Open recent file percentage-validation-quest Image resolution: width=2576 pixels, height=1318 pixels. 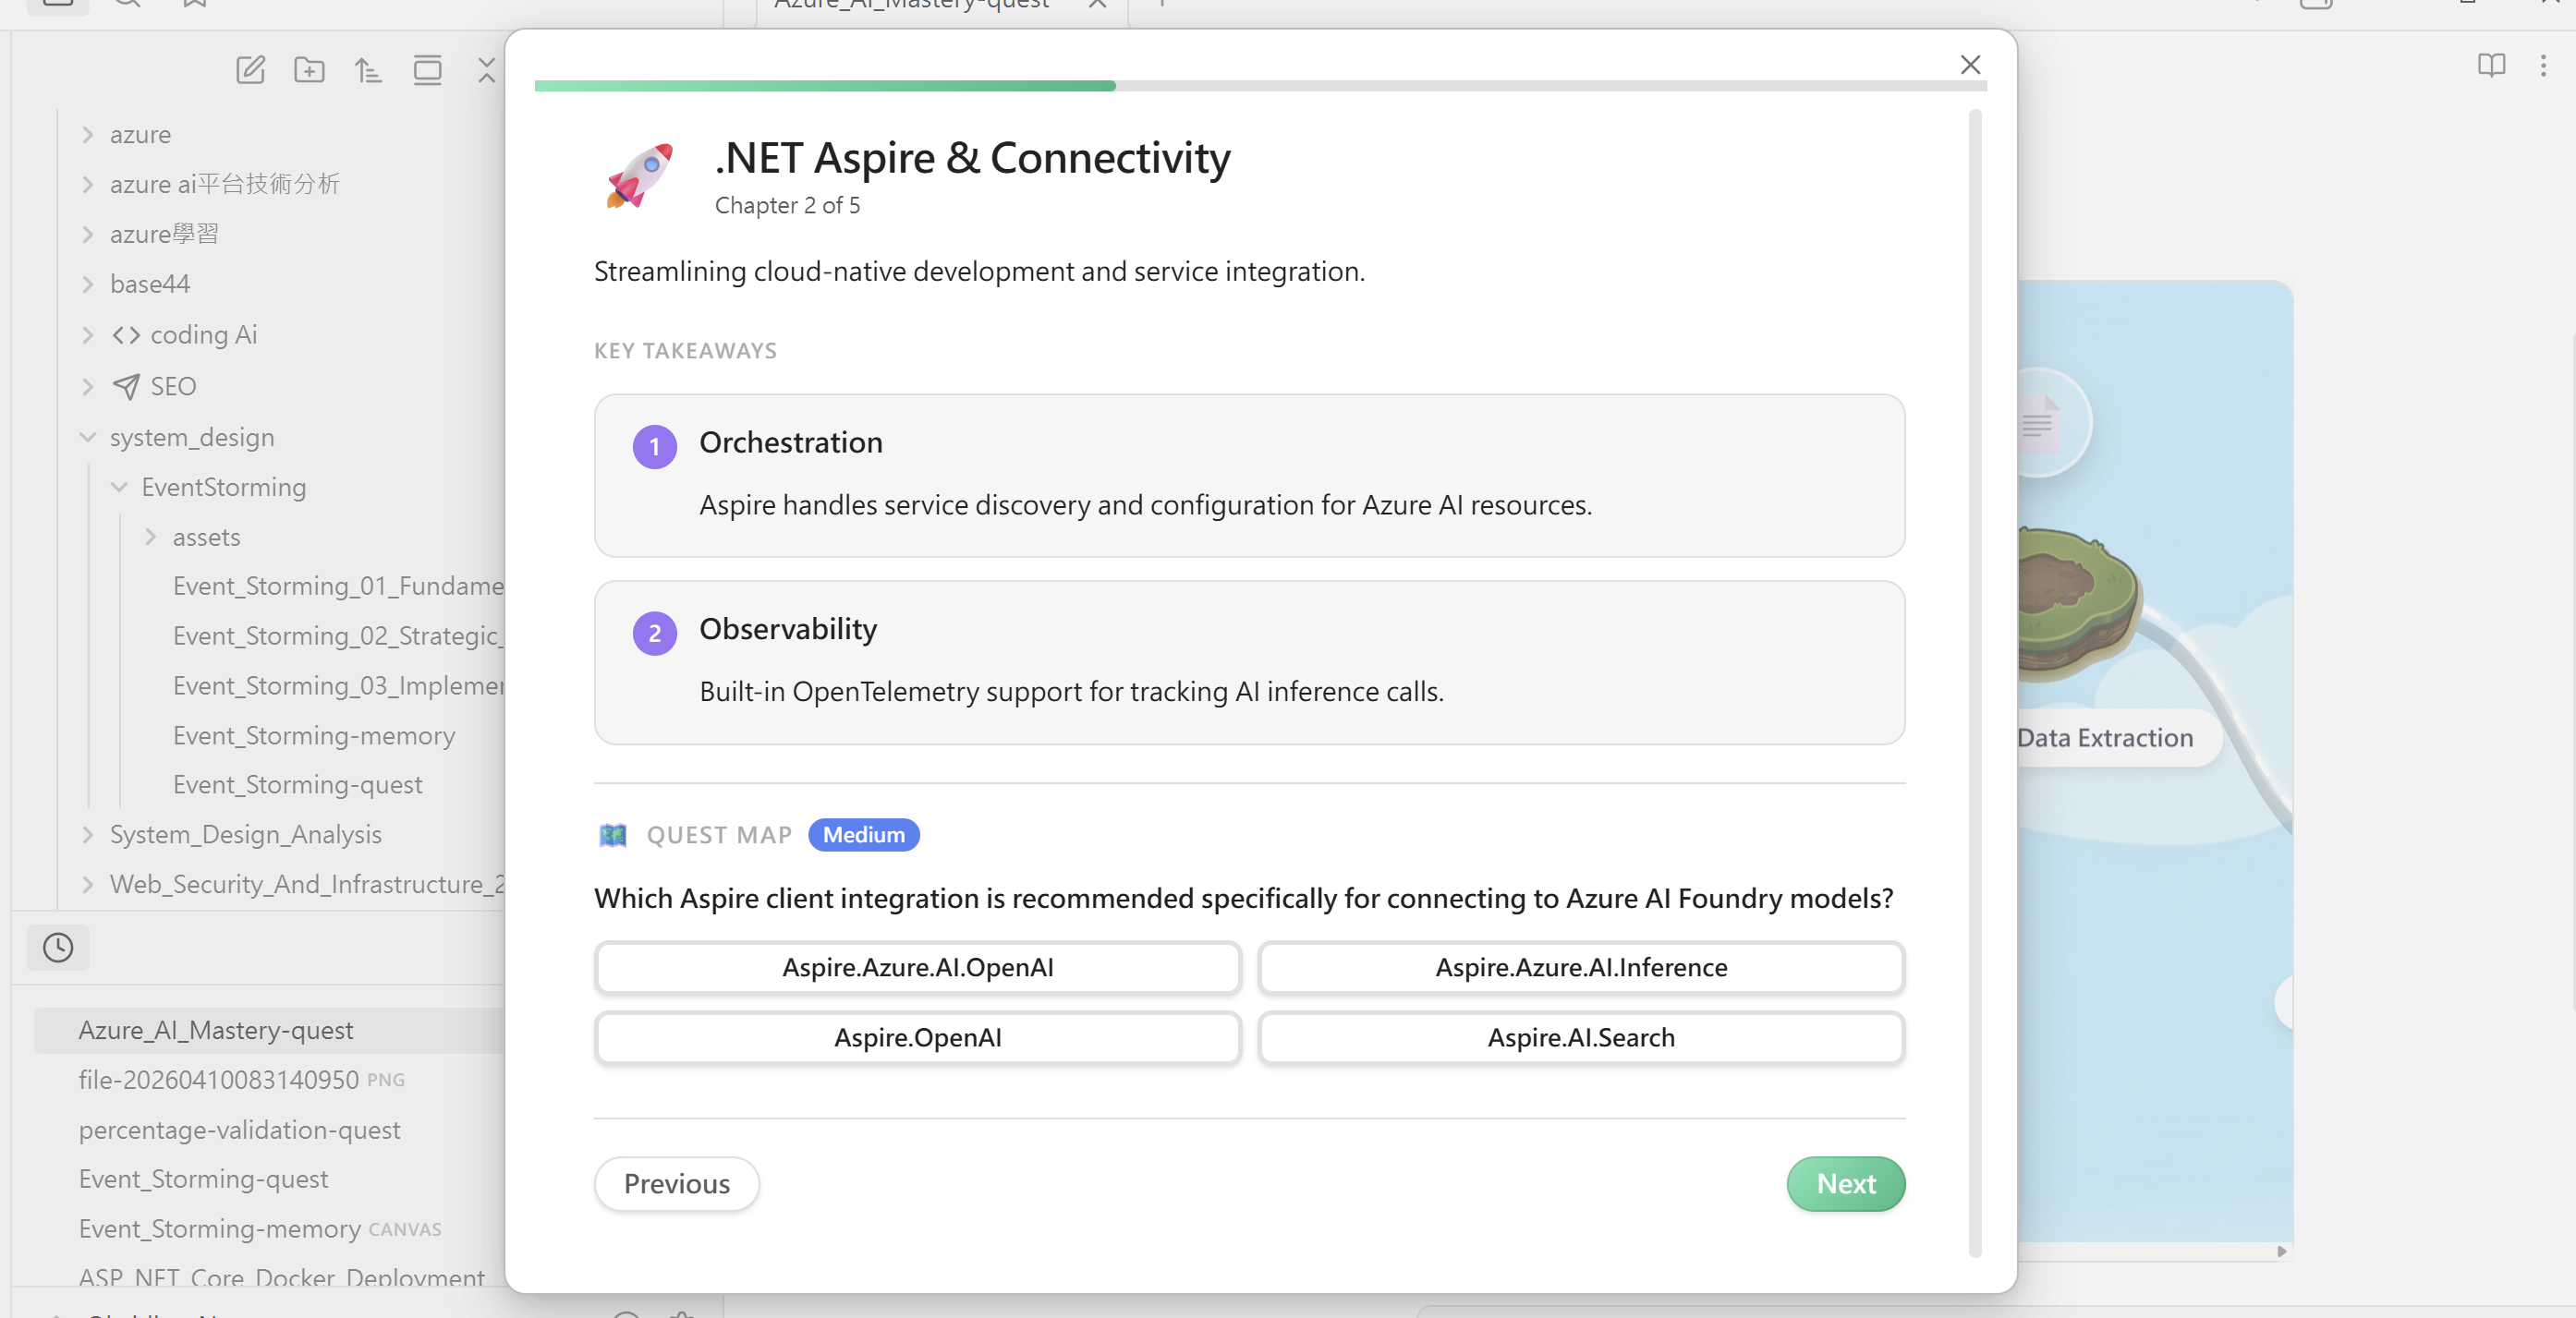click(240, 1130)
